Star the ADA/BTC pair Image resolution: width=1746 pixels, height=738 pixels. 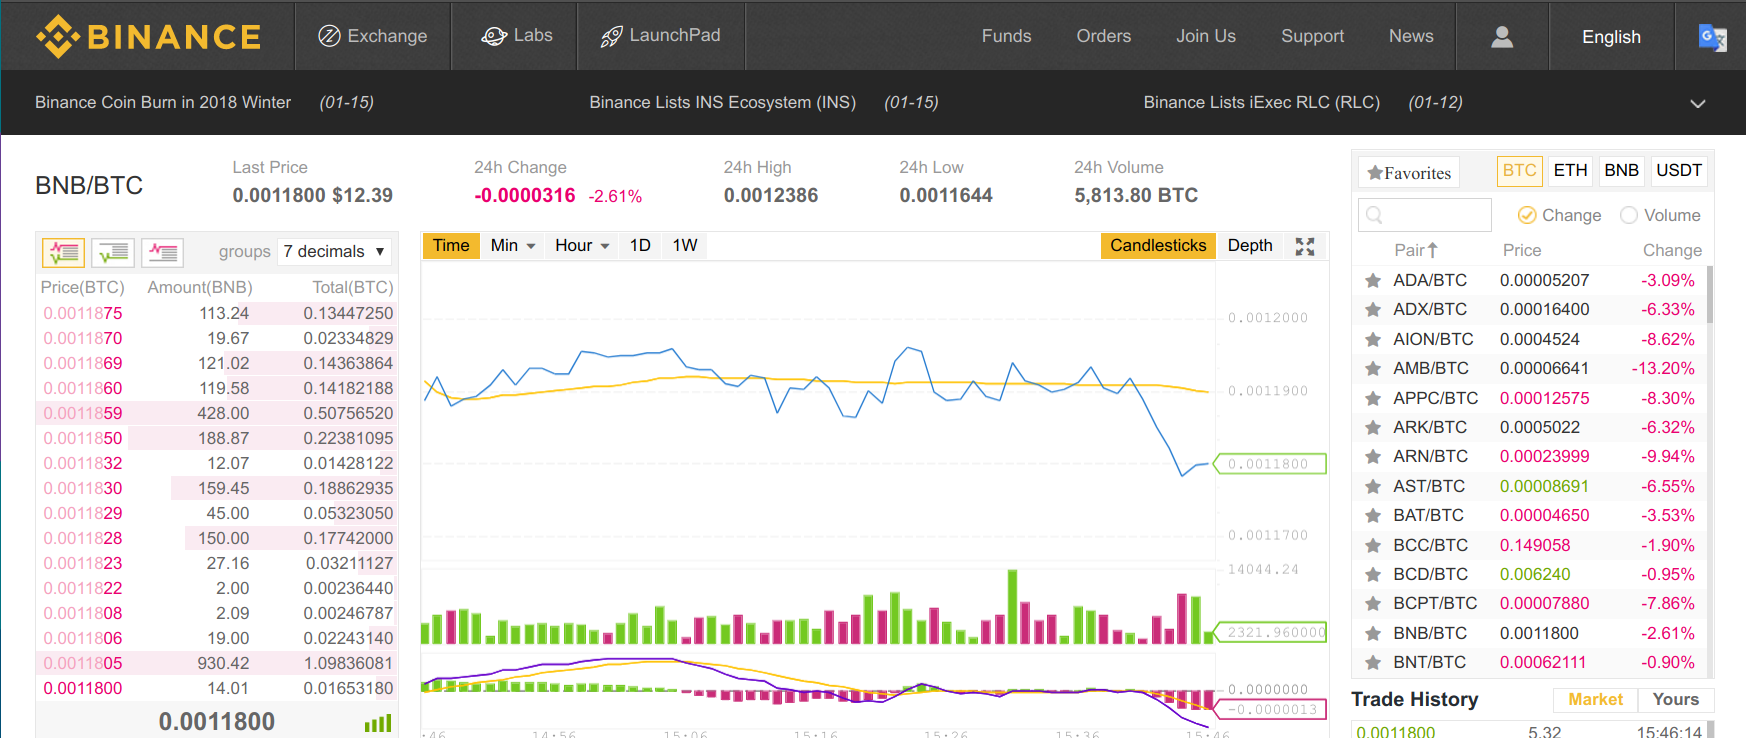[x=1373, y=281]
